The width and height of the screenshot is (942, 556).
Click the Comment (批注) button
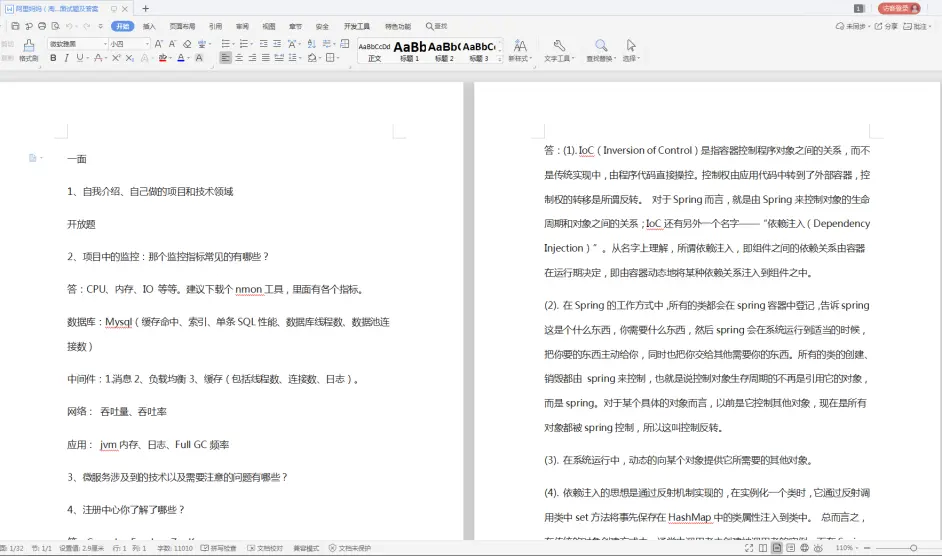917,26
